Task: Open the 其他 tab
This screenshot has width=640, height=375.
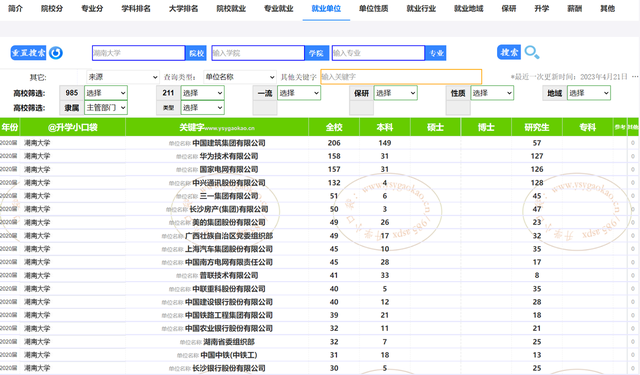Action: tap(608, 8)
